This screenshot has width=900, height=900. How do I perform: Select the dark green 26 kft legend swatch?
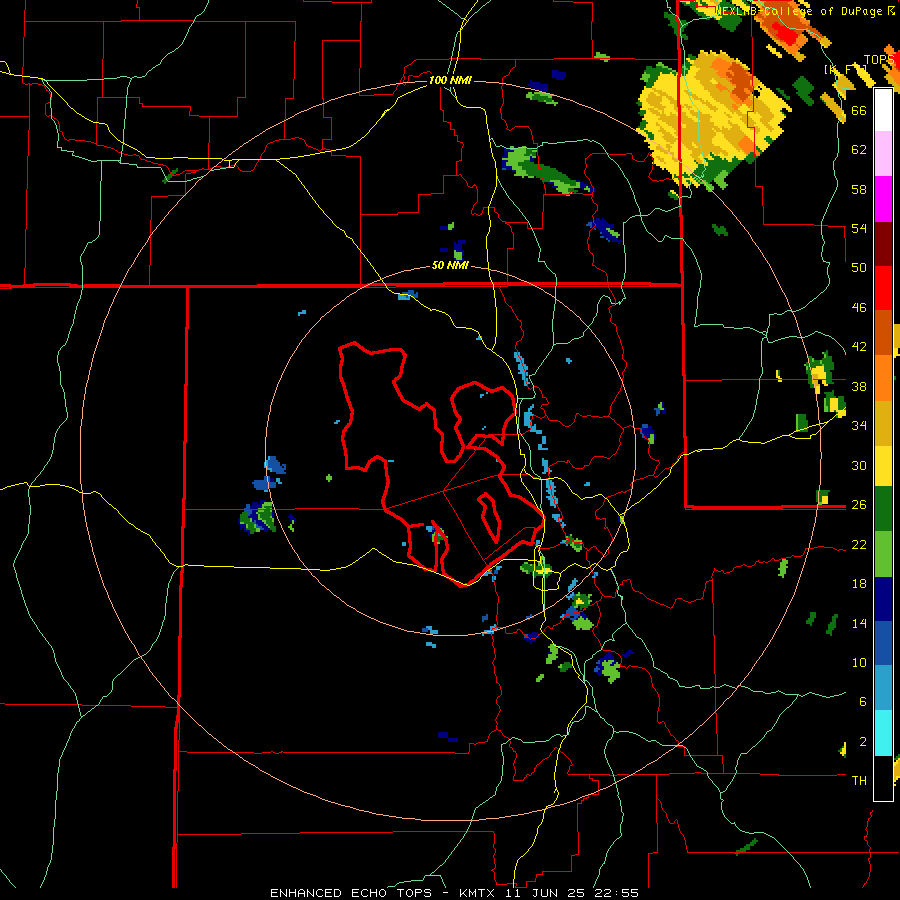883,509
